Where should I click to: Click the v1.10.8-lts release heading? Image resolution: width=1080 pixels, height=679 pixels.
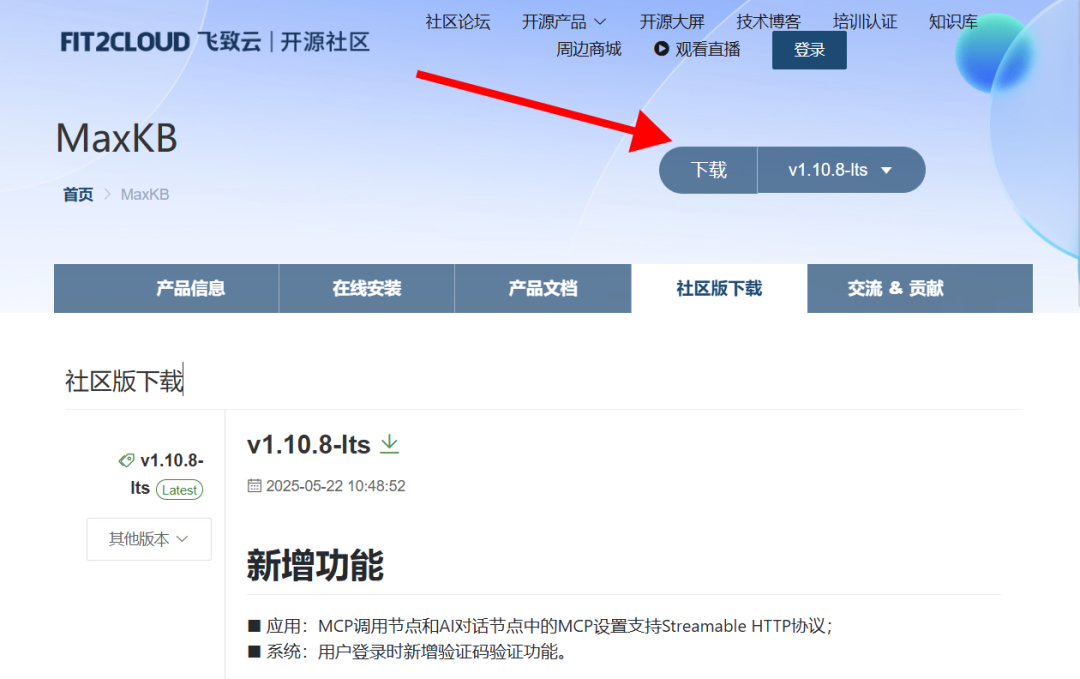click(309, 445)
